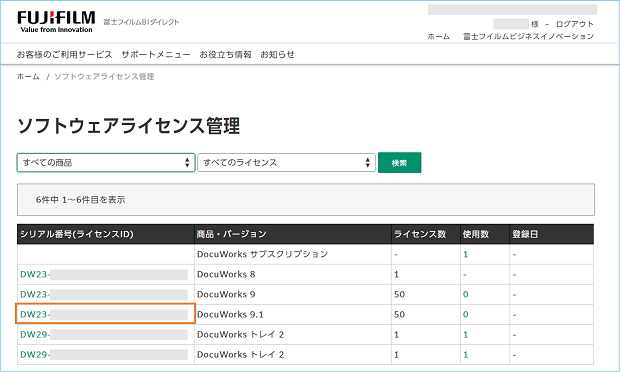This screenshot has height=372, width=620.
Task: Select DocuWorks 8 product cell
Action: point(293,274)
